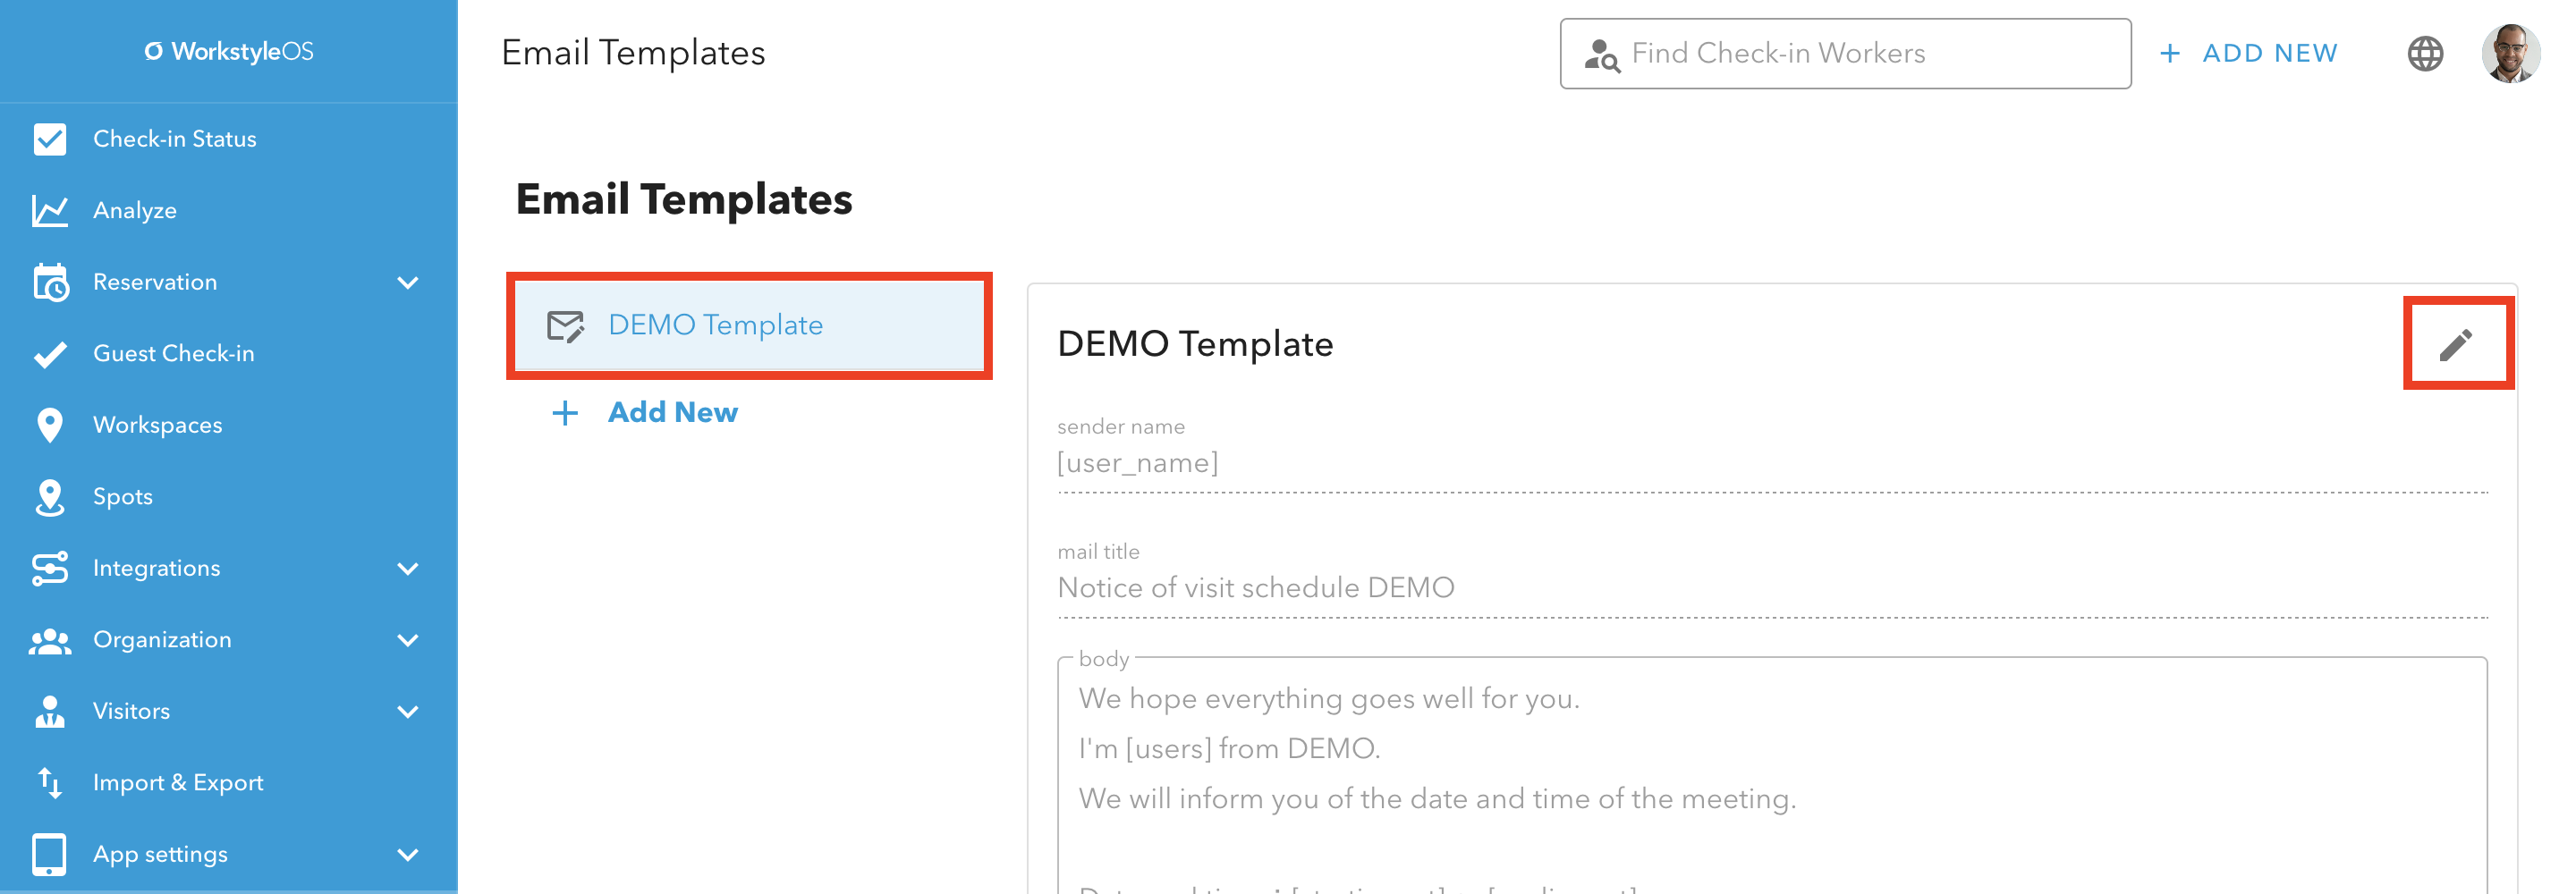
Task: Click the Analyze chart icon
Action: (49, 211)
